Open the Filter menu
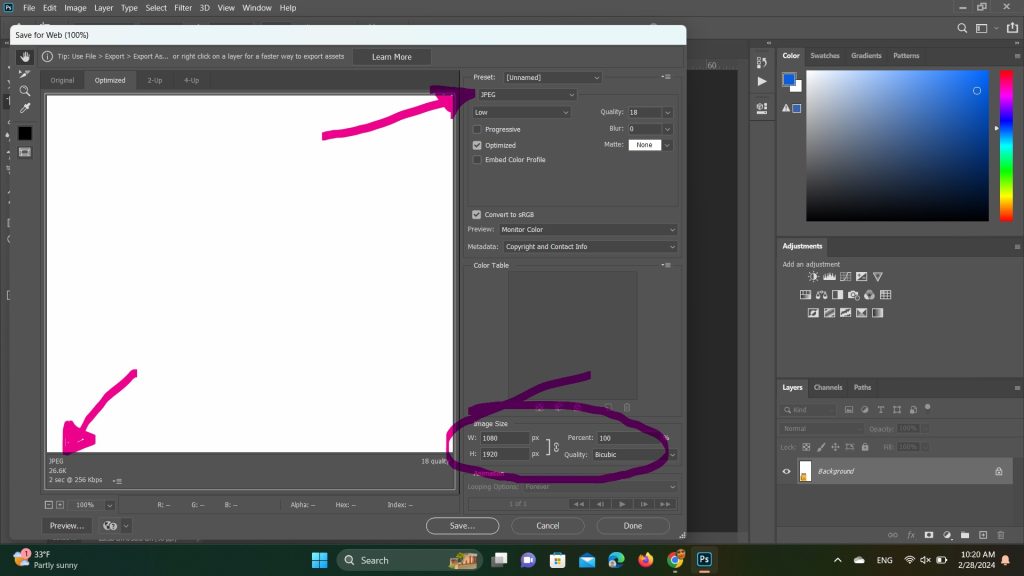 pos(183,8)
